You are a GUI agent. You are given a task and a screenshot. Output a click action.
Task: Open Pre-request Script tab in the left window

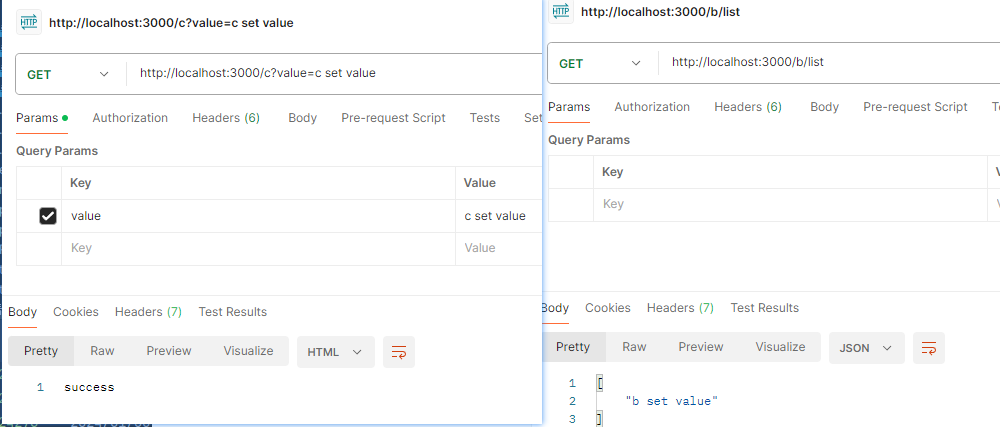pyautogui.click(x=393, y=118)
